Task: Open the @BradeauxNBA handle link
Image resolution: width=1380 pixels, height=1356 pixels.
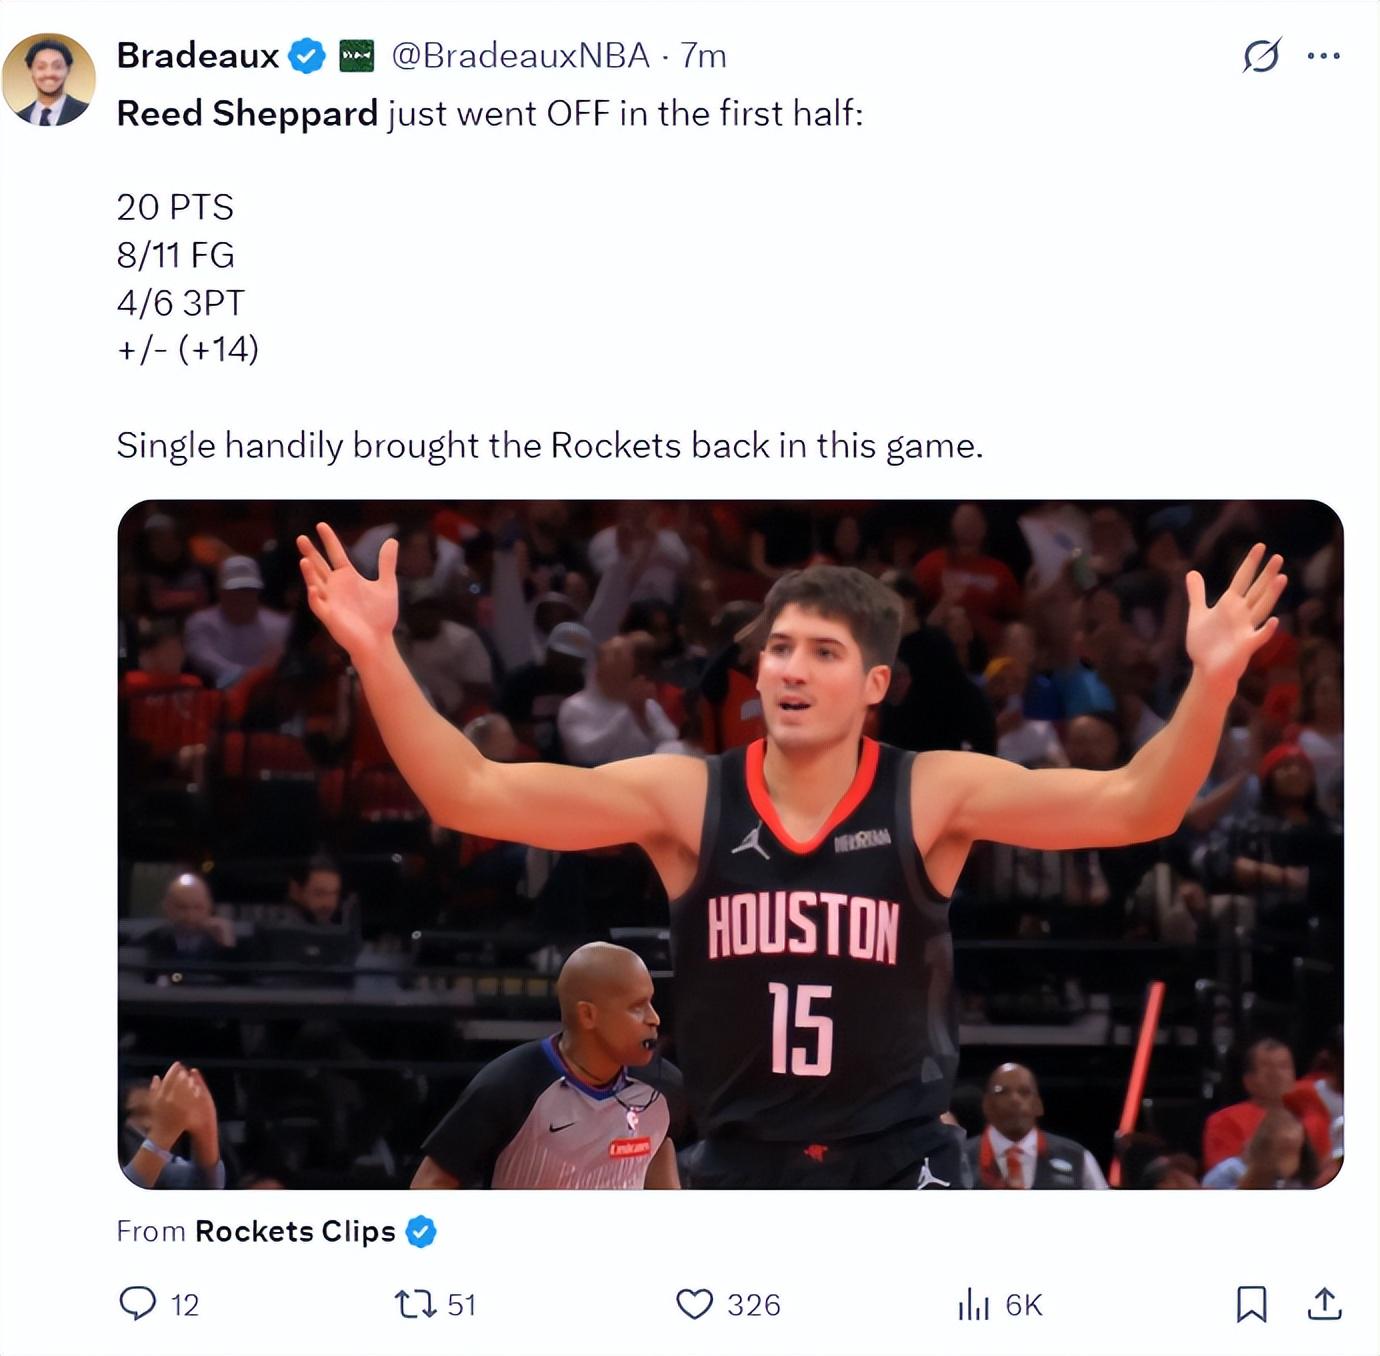Action: [520, 55]
